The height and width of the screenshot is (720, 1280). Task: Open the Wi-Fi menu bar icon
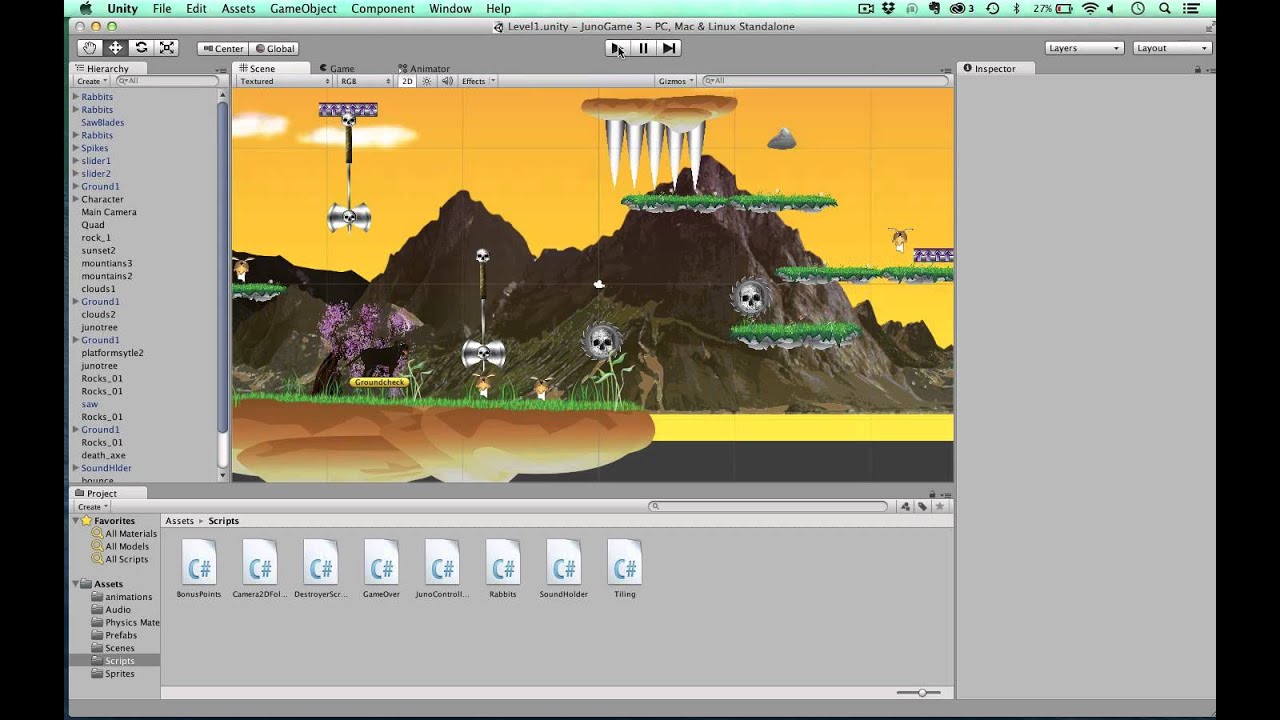[x=1090, y=8]
